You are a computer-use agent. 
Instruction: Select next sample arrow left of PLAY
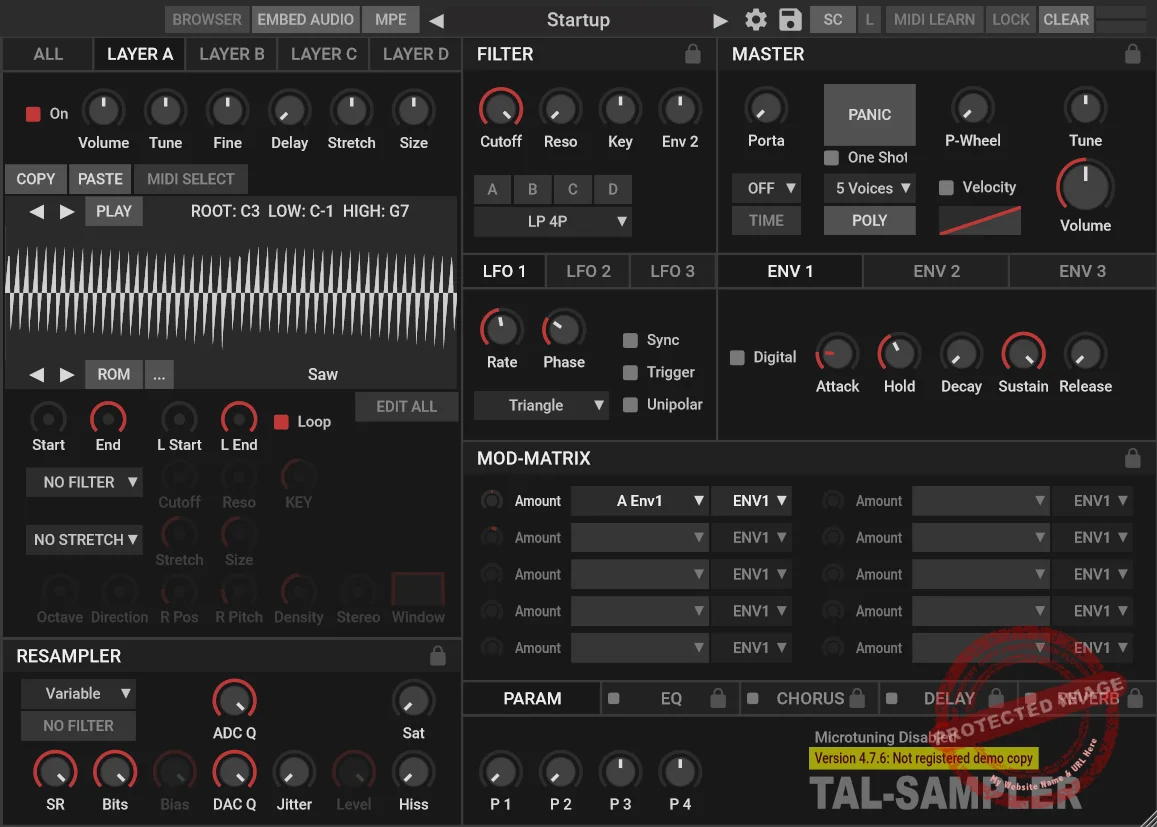click(x=66, y=212)
